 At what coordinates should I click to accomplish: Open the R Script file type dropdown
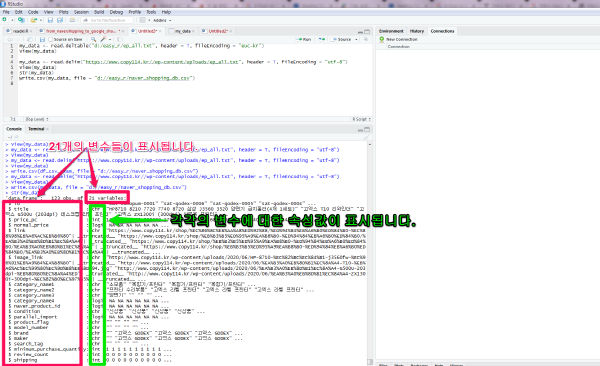(362, 119)
